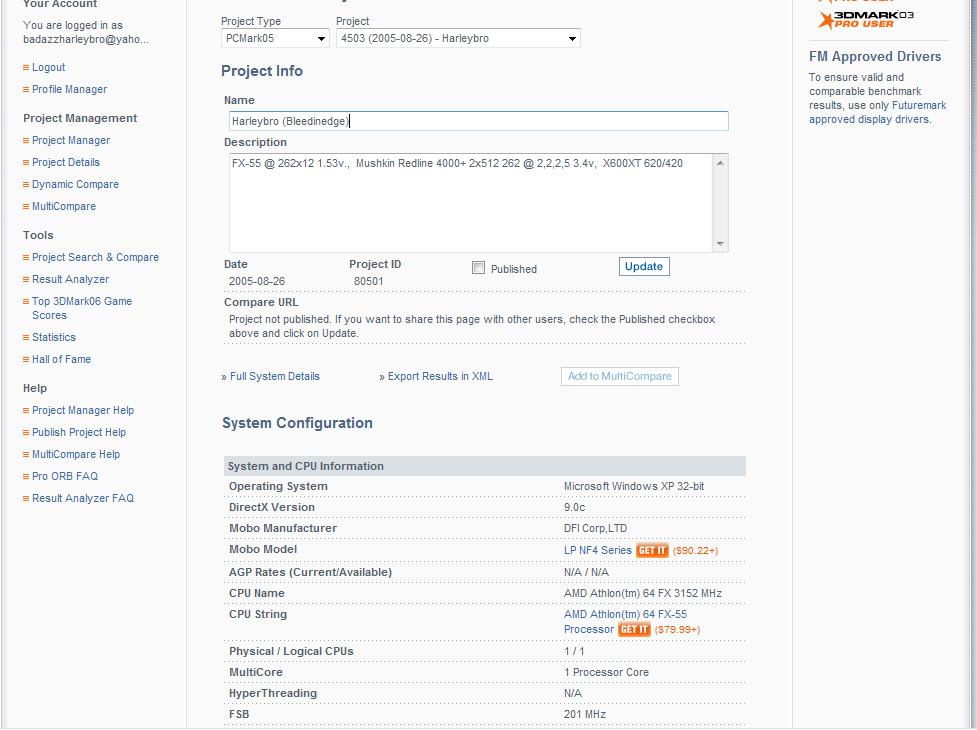Click the bullet icon beside Hall of Fame

(26, 359)
